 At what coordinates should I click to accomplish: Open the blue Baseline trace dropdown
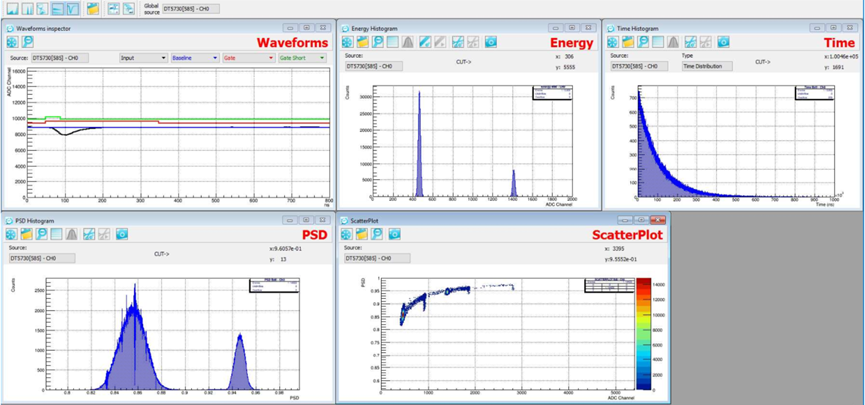(195, 58)
